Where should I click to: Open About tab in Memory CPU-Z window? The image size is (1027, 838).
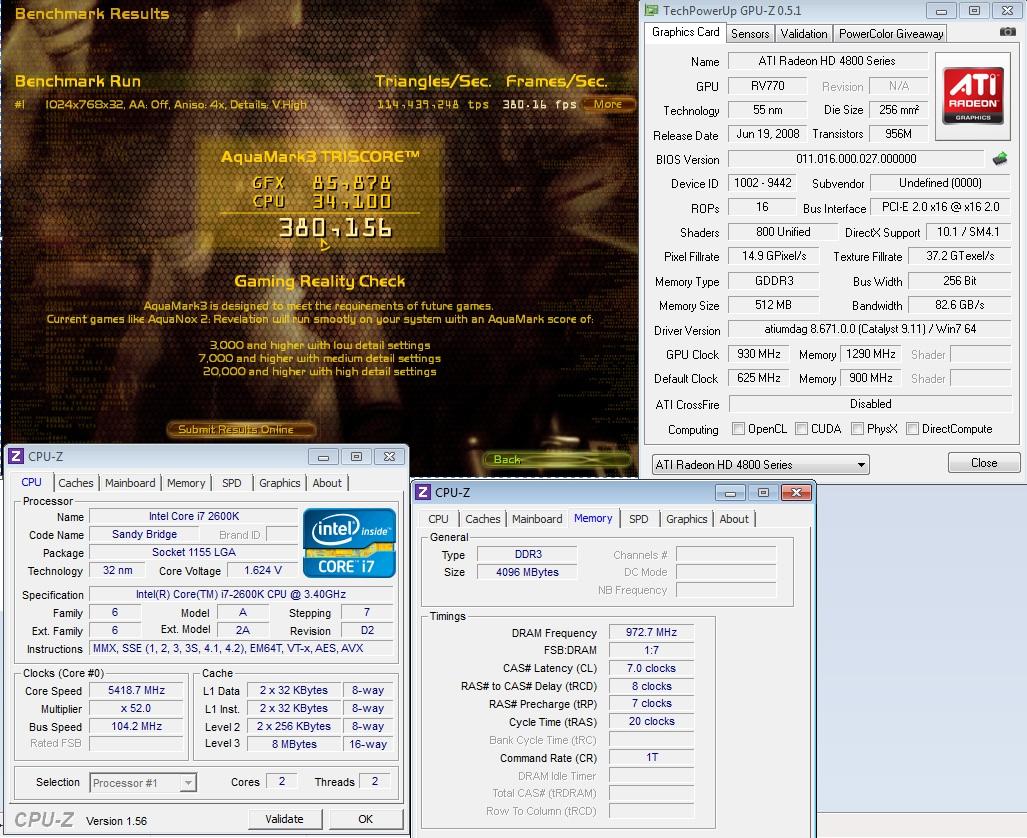point(734,519)
